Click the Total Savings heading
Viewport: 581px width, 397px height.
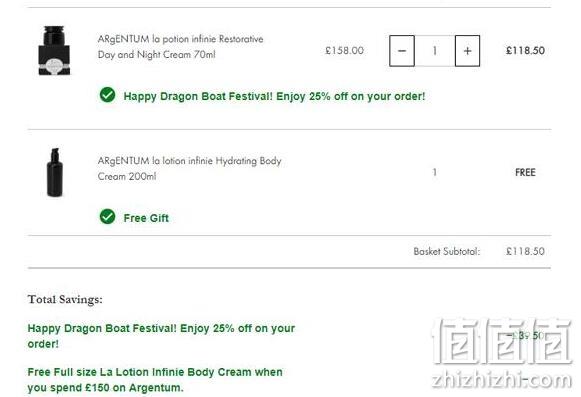click(65, 300)
